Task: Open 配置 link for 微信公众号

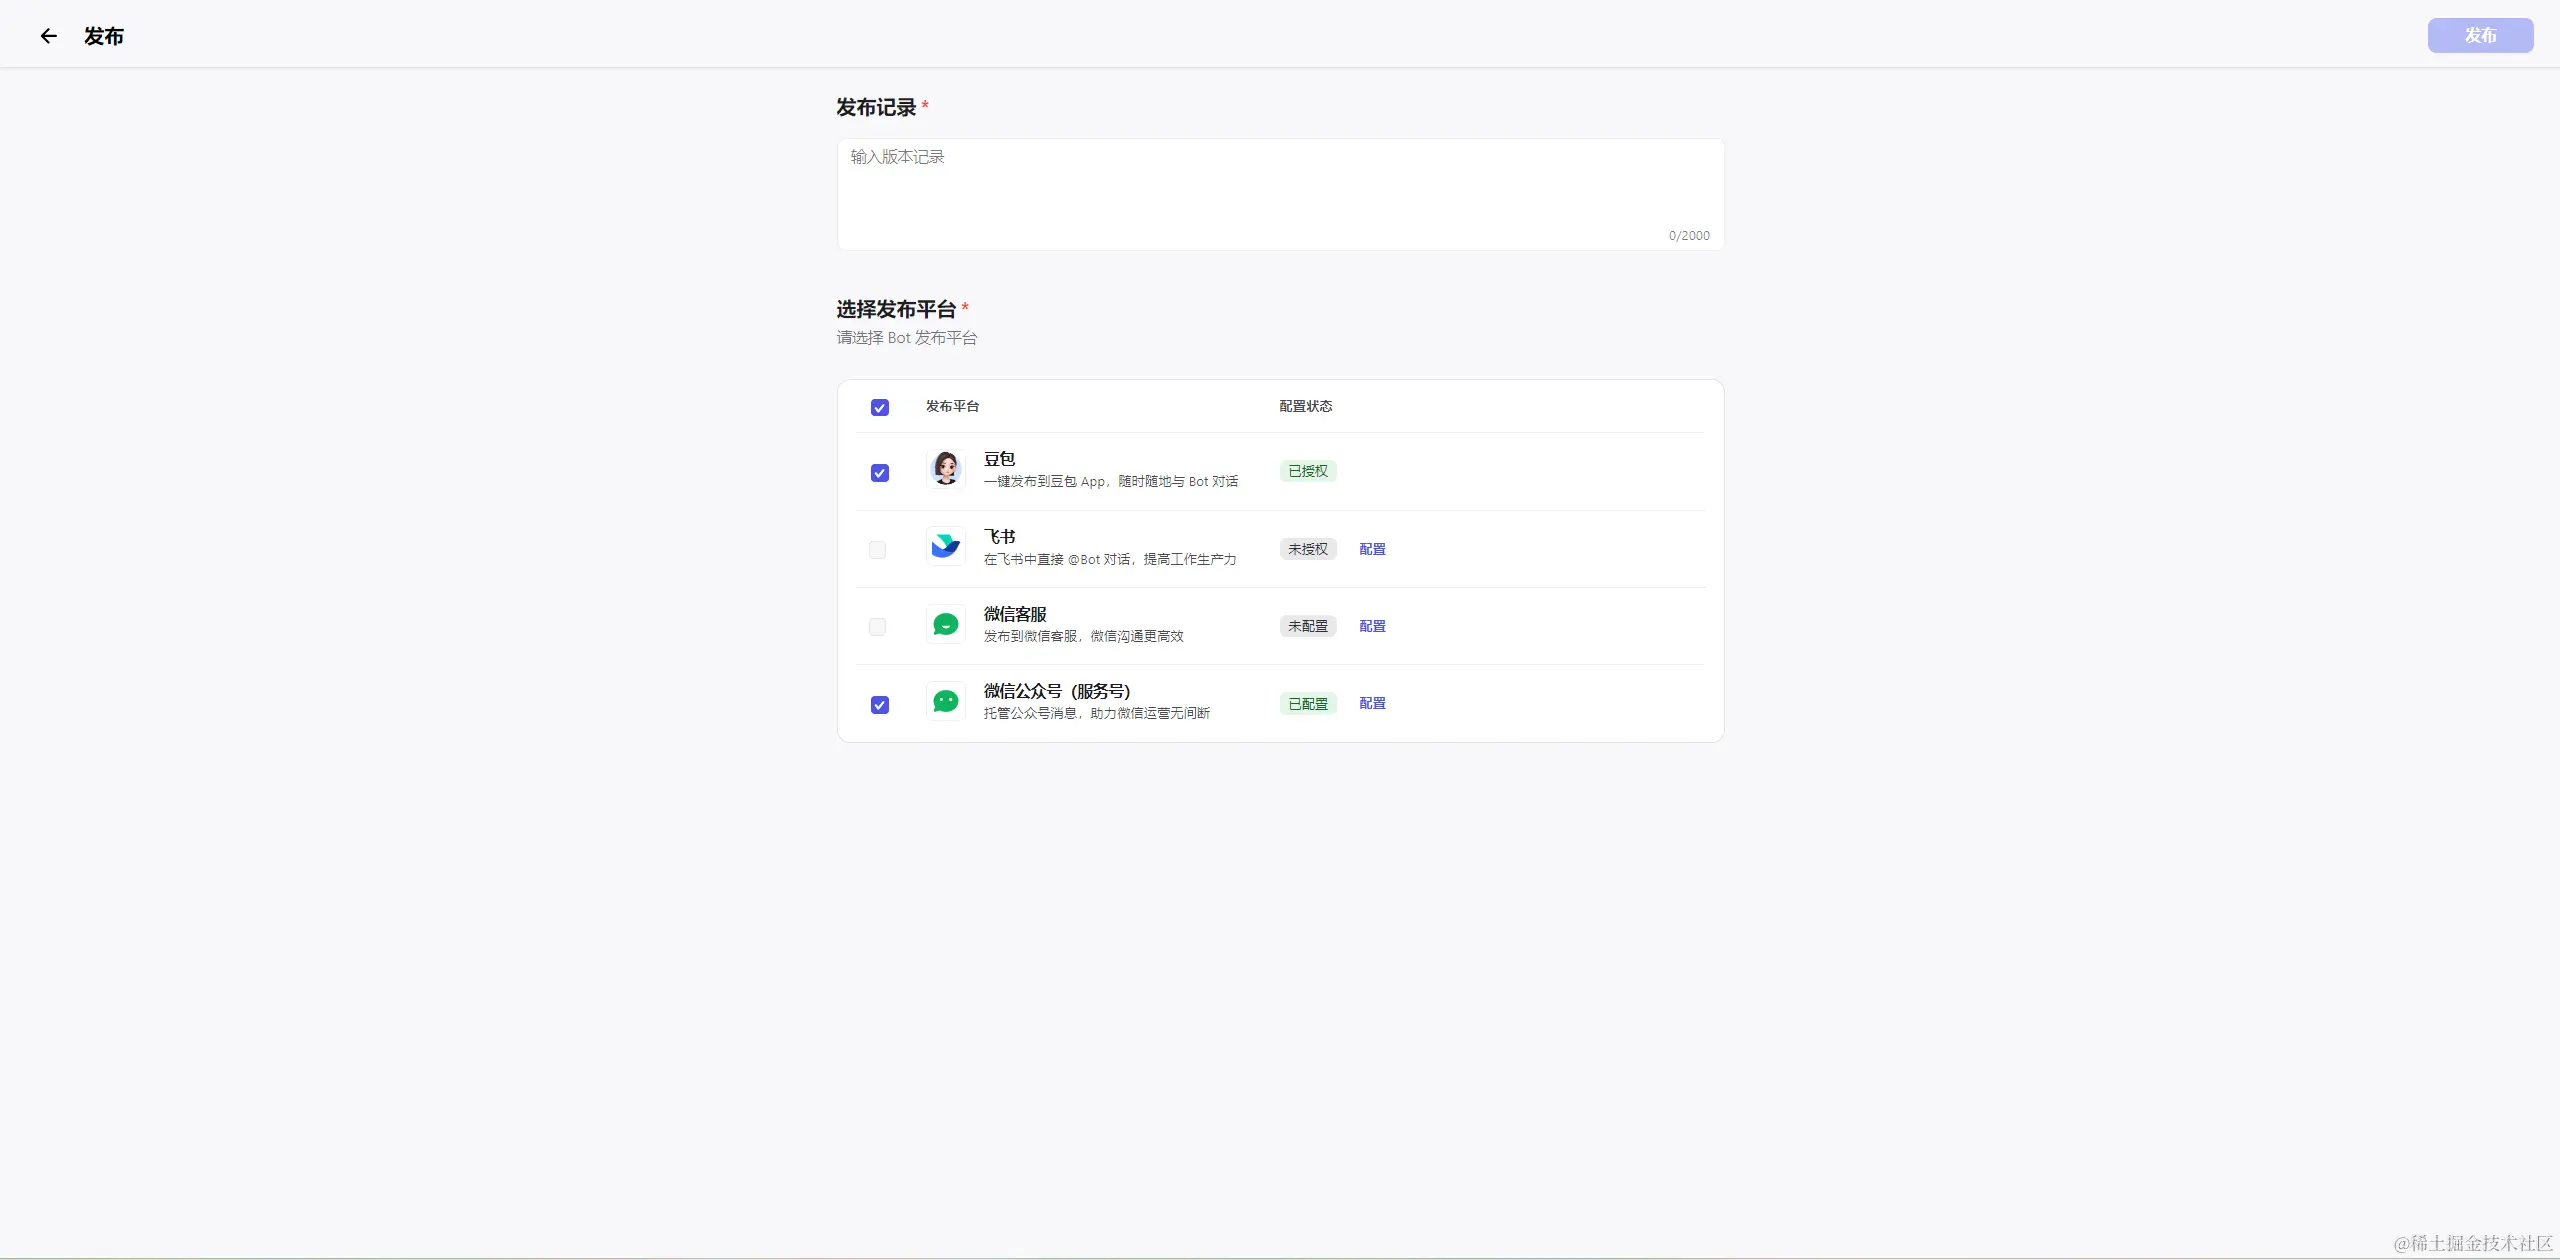Action: click(1372, 703)
